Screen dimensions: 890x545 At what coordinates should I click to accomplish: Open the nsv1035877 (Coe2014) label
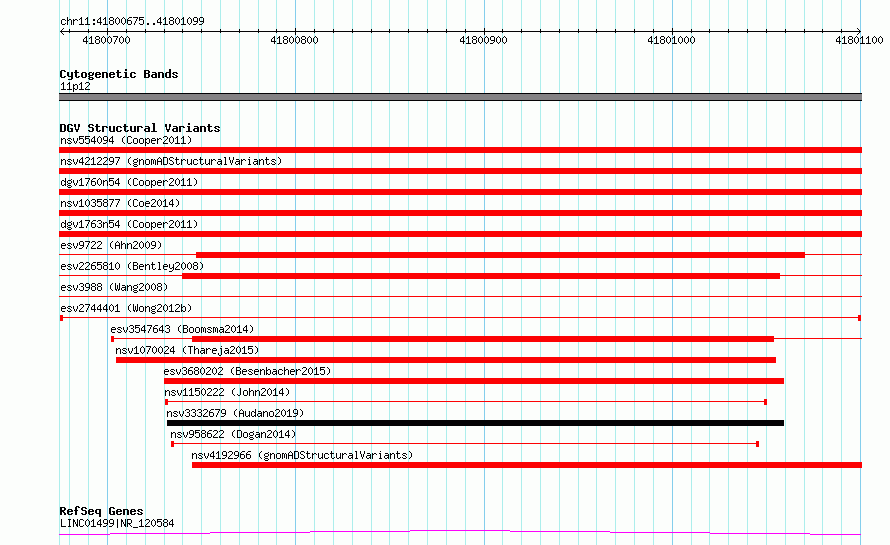[x=120, y=203]
